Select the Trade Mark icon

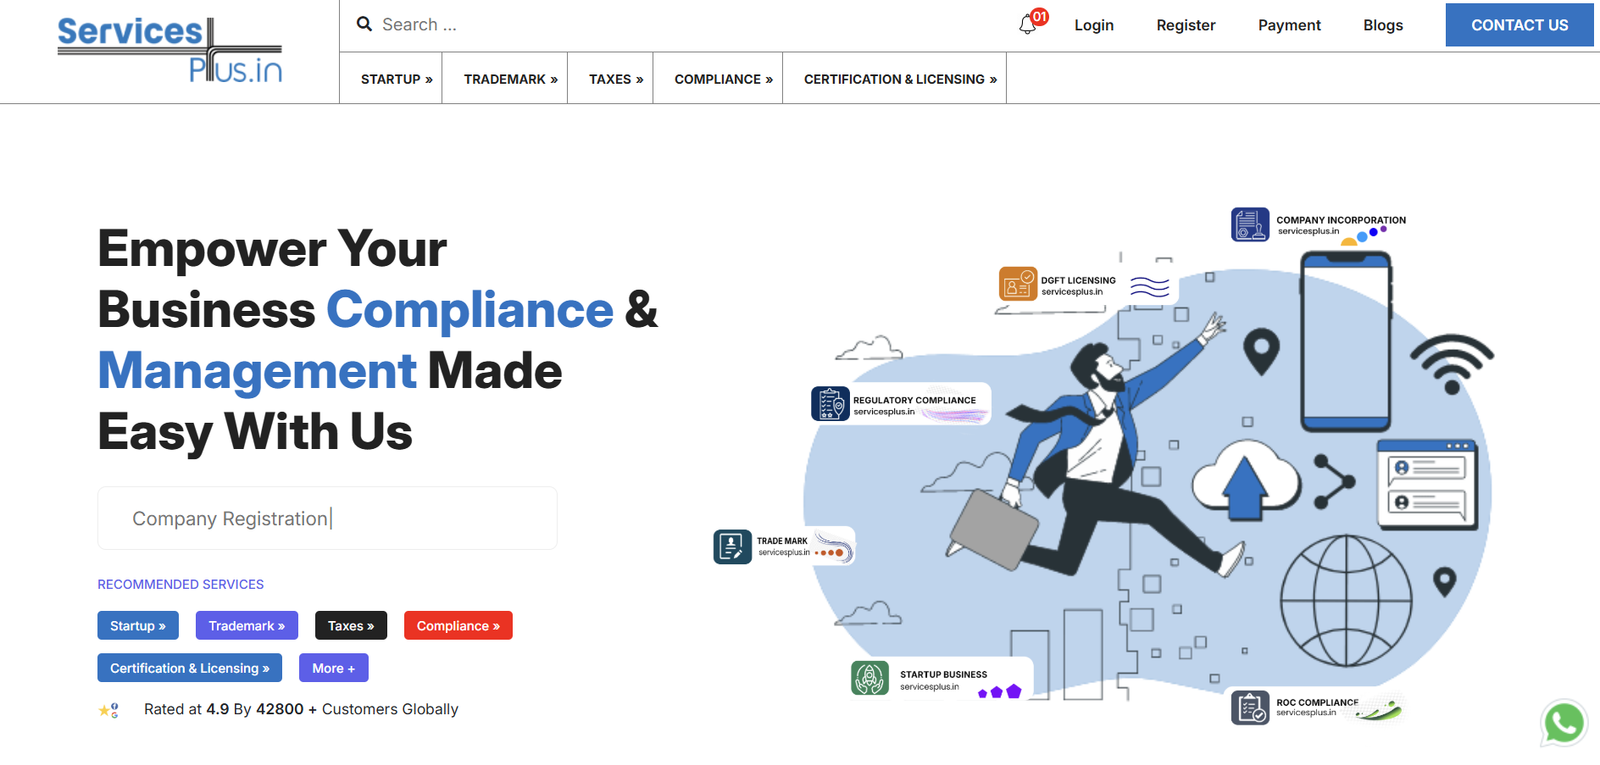point(733,547)
